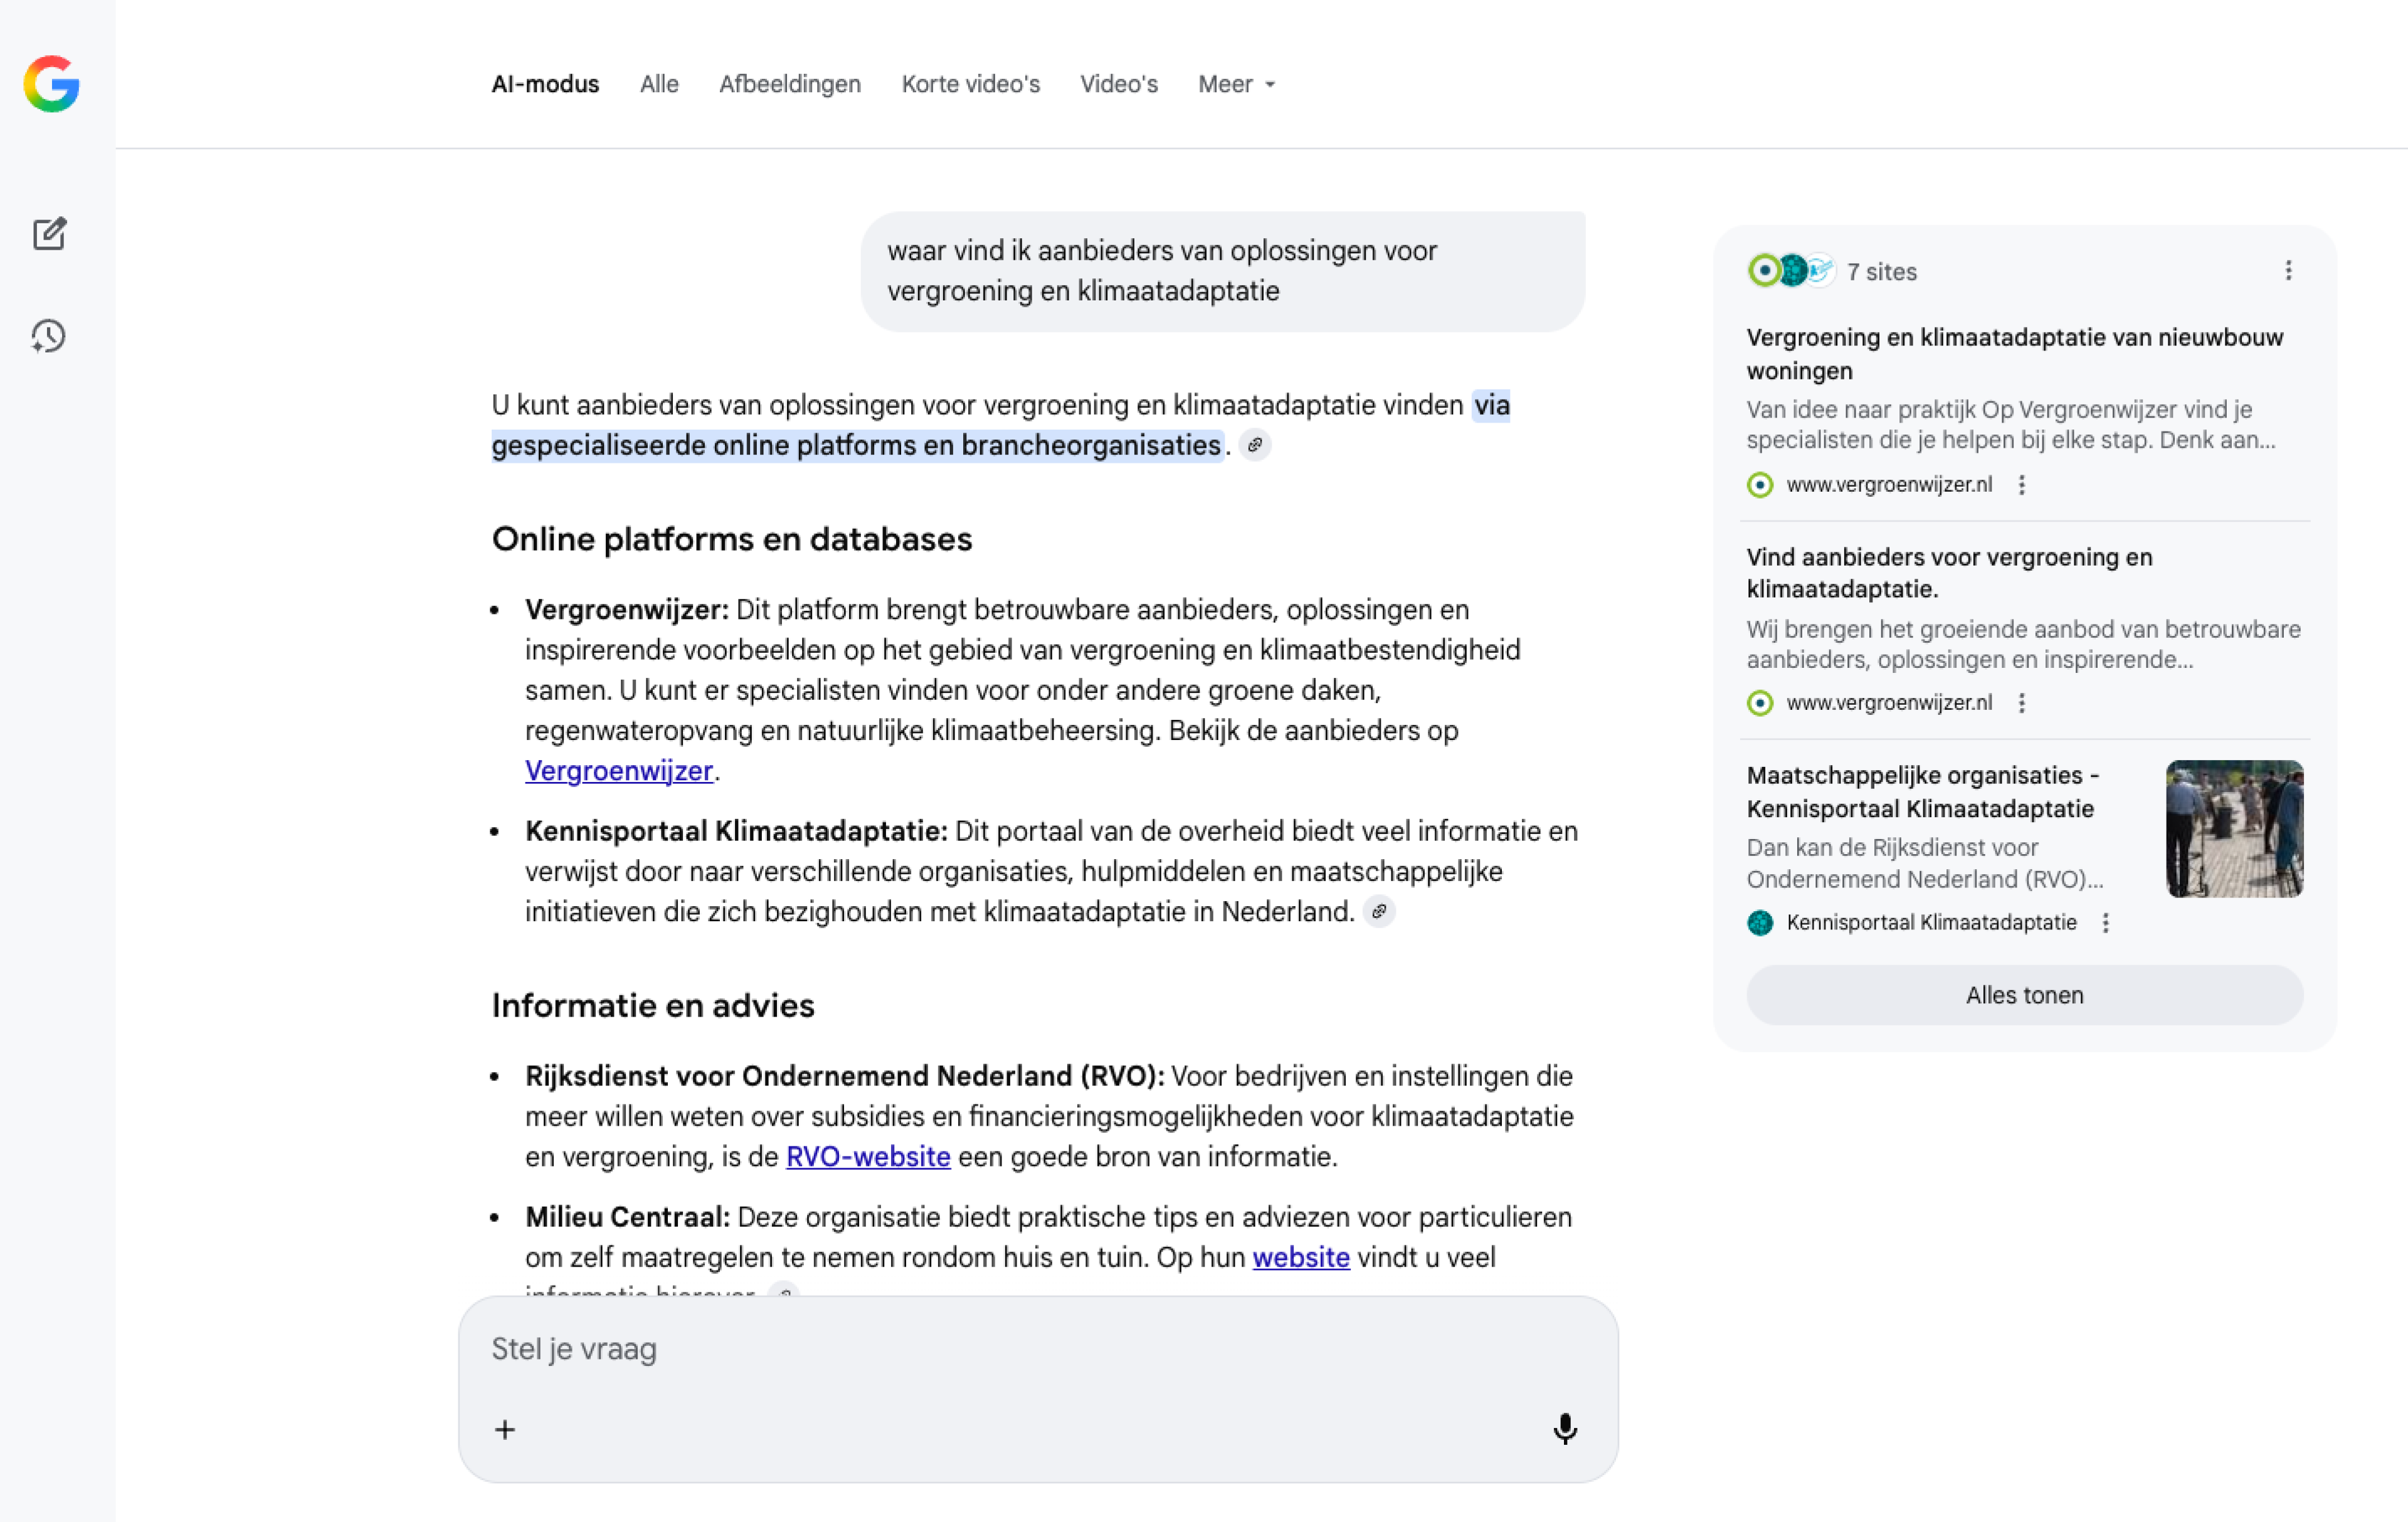
Task: Open link icon after Kennisportaal paragraph
Action: tap(1379, 912)
